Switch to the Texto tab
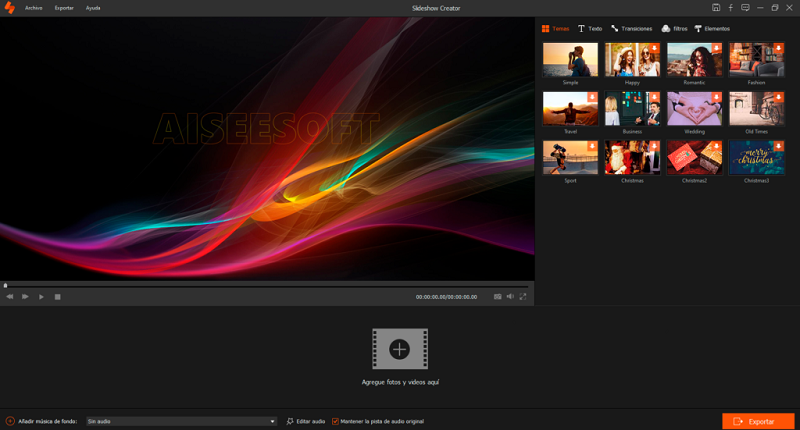Image resolution: width=800 pixels, height=430 pixels. coord(590,29)
